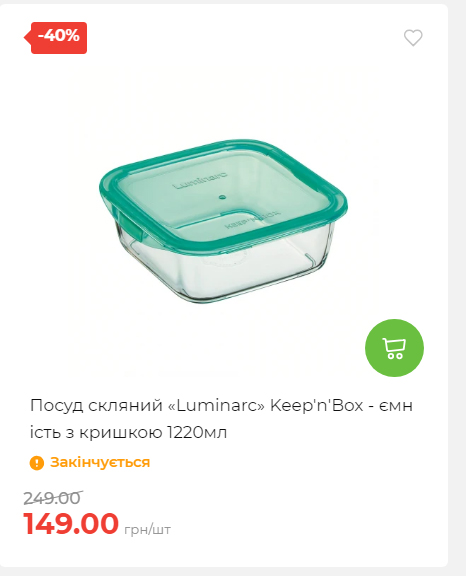Image resolution: width=466 pixels, height=576 pixels.
Task: Click the white cart glyph in the green circle
Action: click(x=394, y=348)
